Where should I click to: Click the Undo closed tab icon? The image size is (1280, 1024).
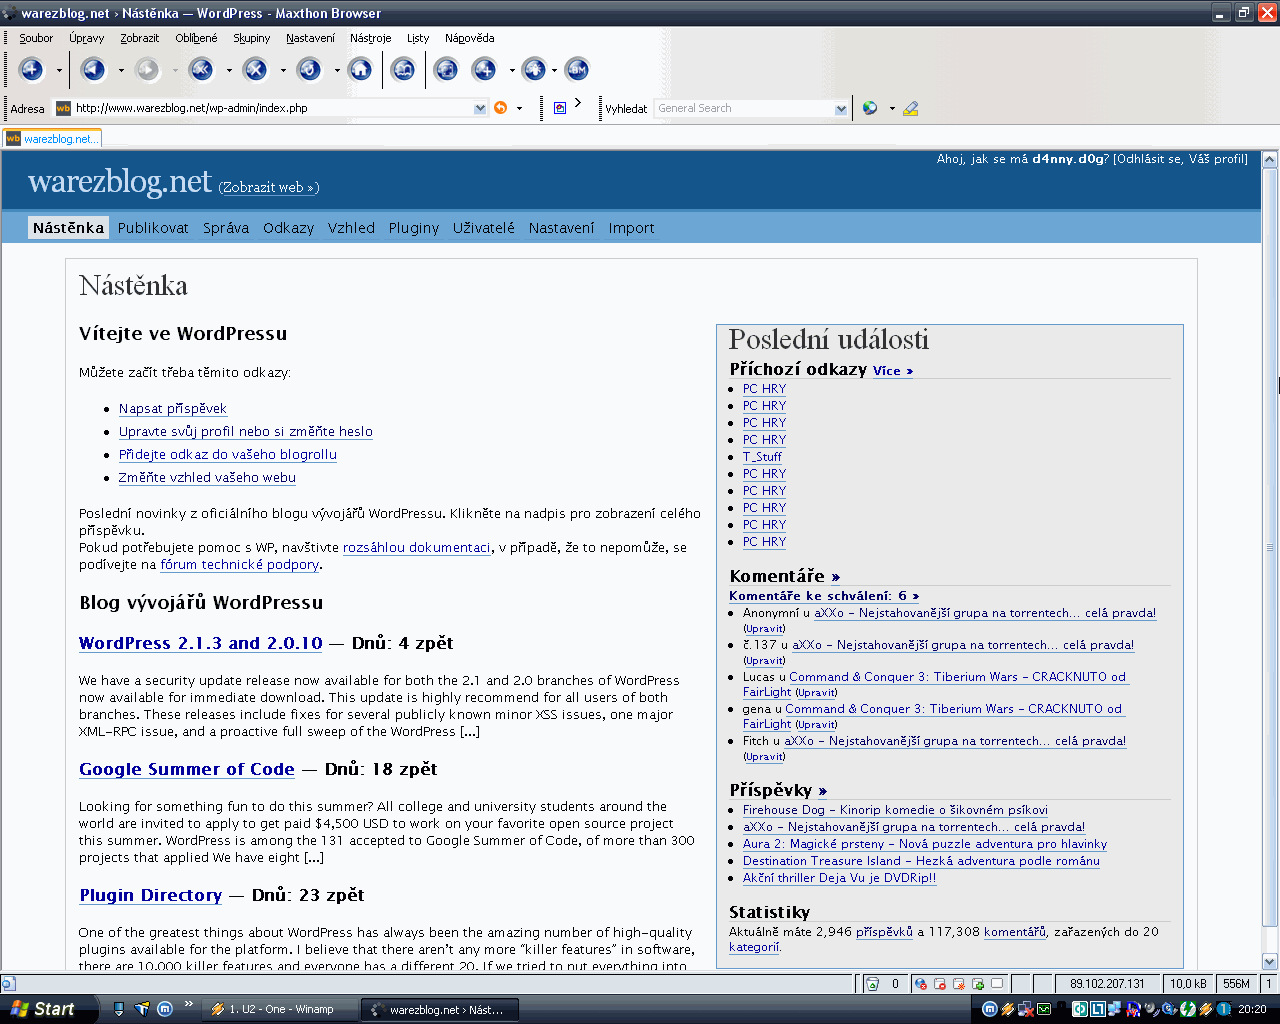point(201,70)
